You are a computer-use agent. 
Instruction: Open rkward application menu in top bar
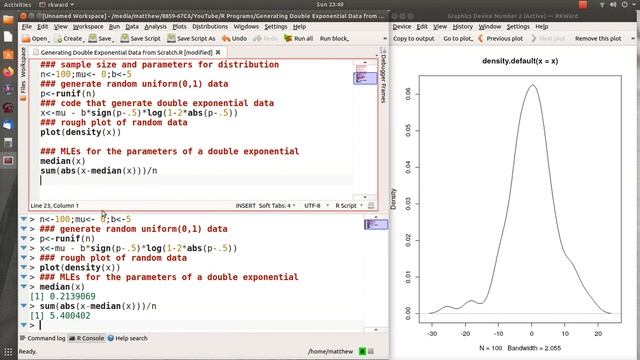click(57, 4)
